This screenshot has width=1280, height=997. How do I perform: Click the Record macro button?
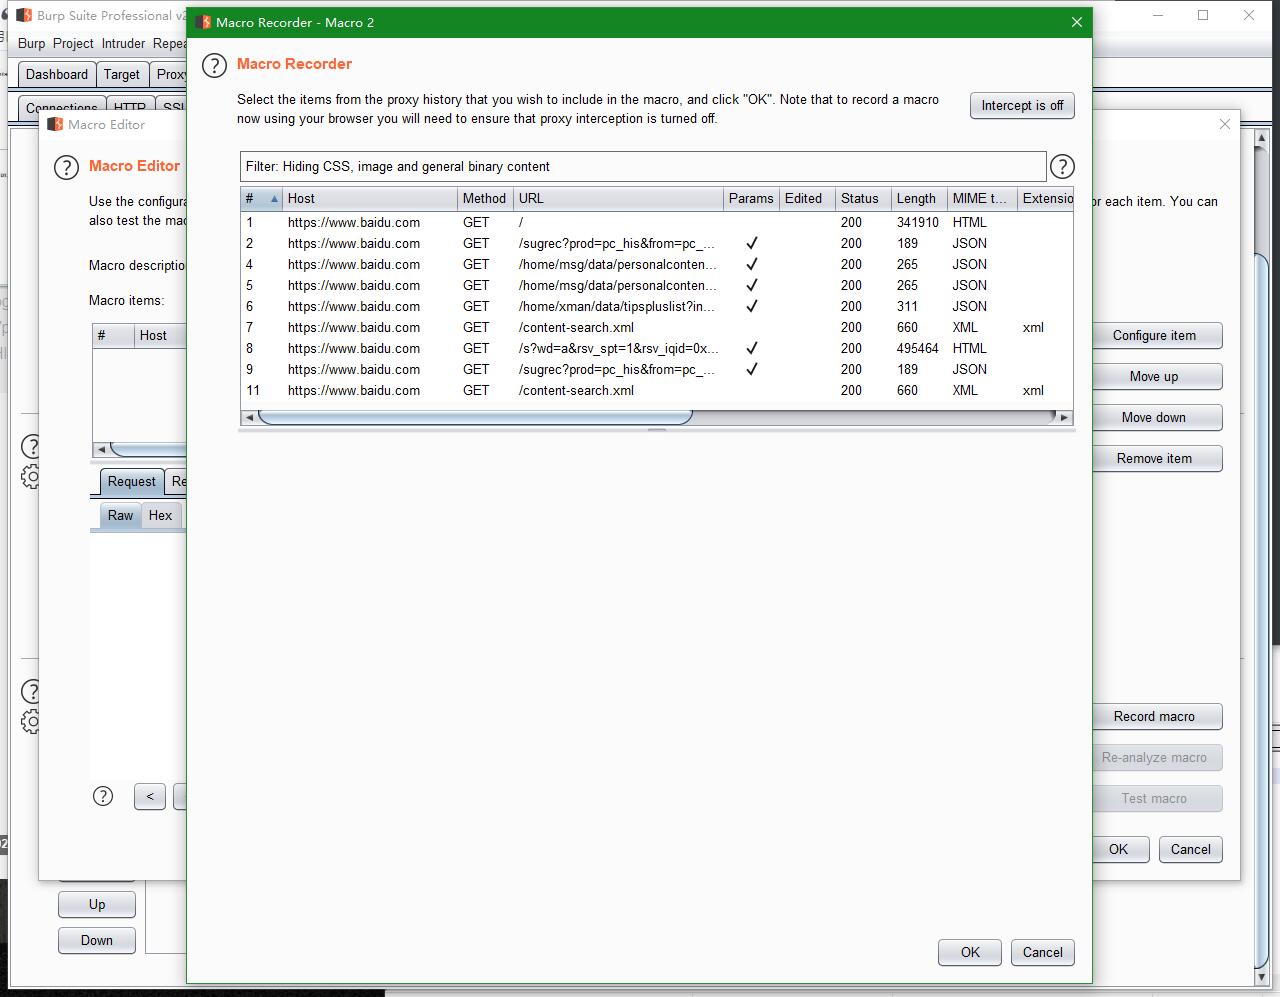(x=1155, y=716)
